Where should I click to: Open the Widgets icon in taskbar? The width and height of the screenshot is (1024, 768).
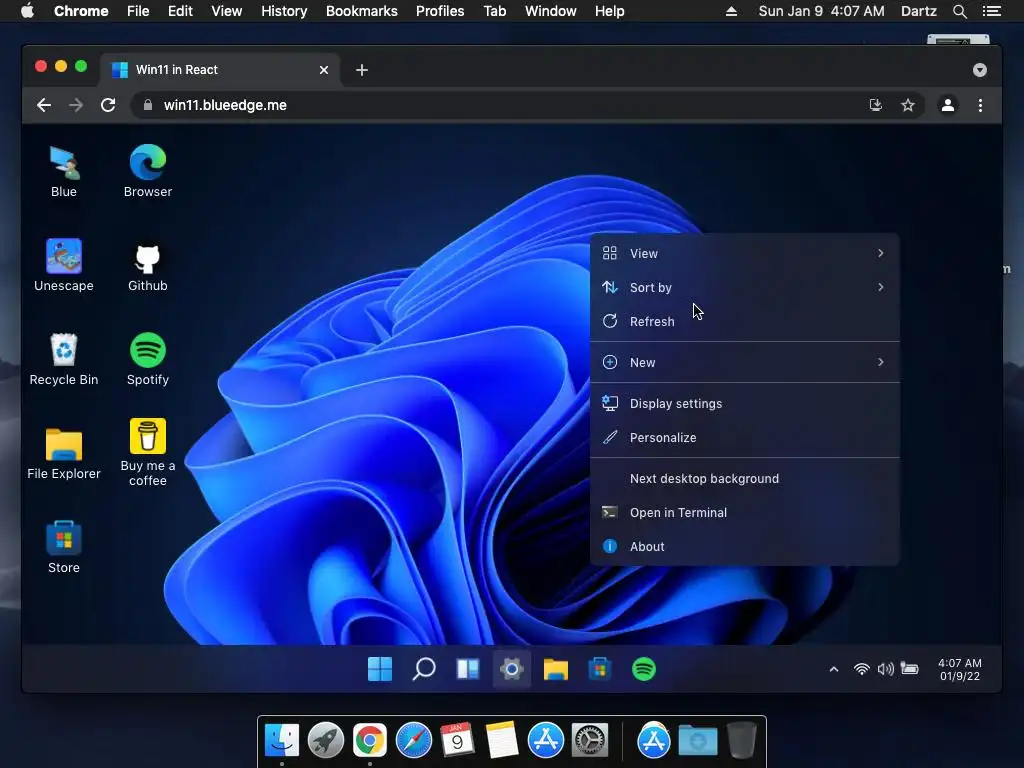[468, 669]
